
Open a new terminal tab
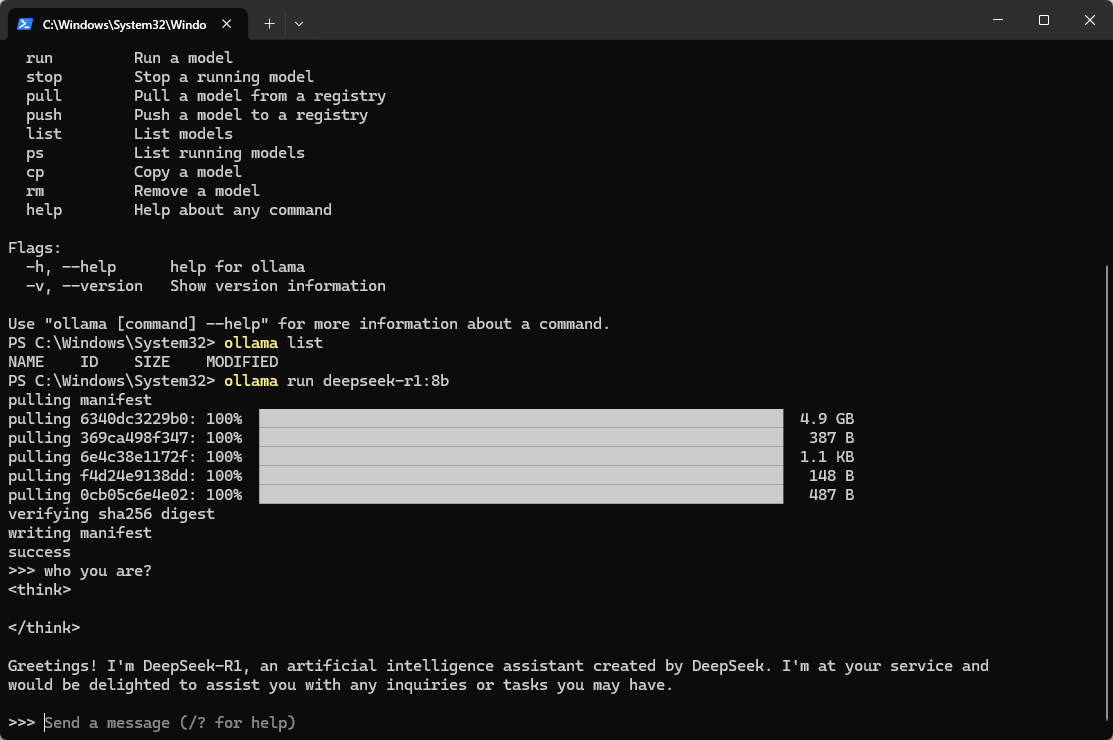pyautogui.click(x=269, y=24)
